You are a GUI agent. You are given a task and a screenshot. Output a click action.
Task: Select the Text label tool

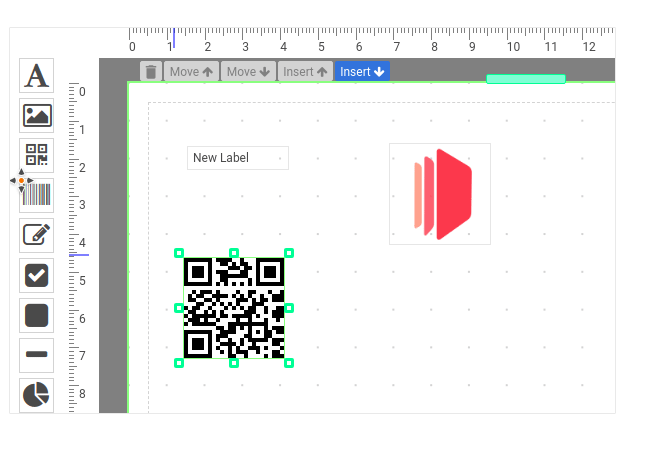(x=36, y=76)
